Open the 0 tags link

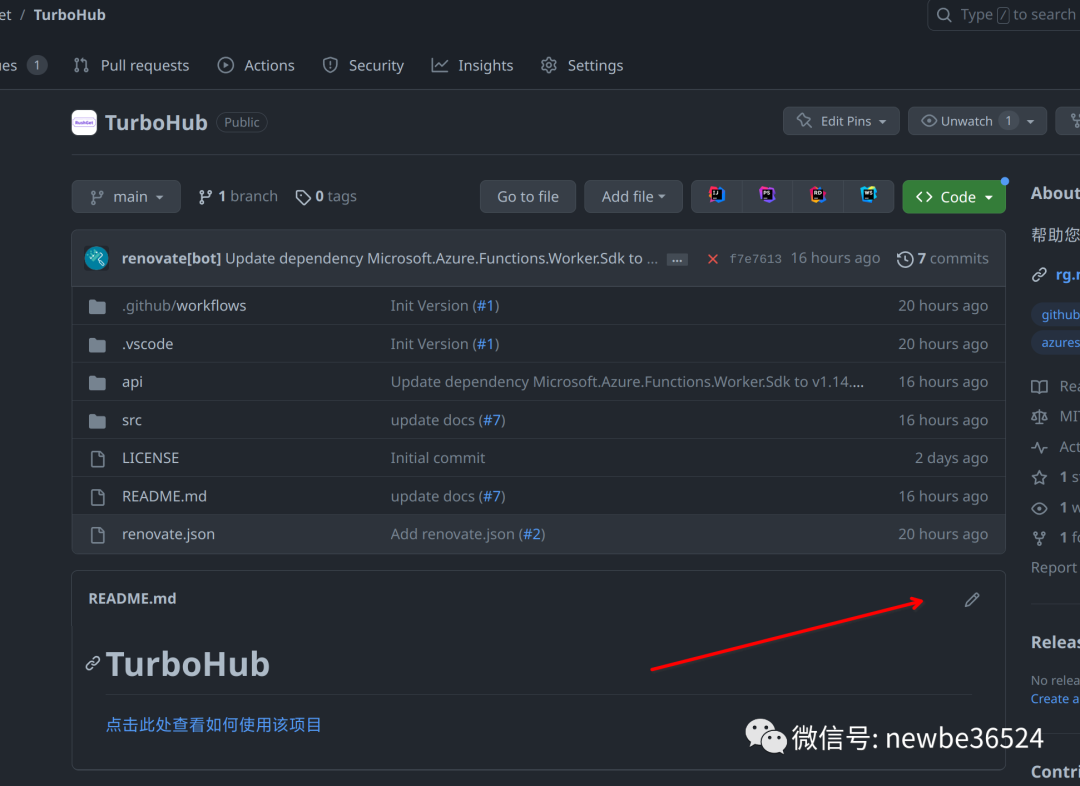tap(326, 197)
